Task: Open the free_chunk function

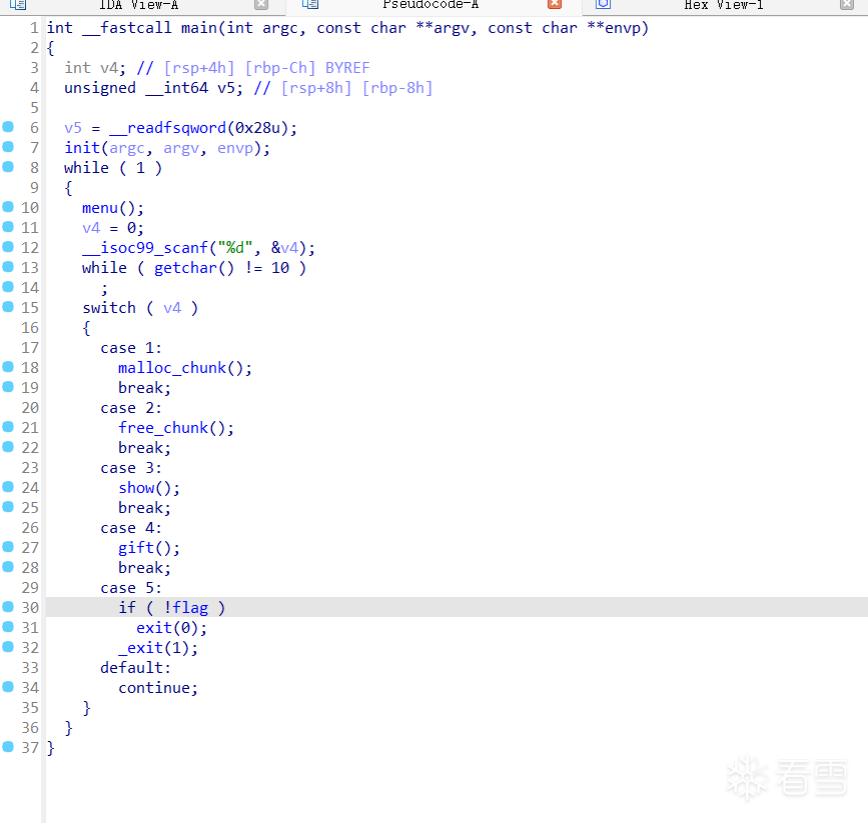Action: [163, 428]
